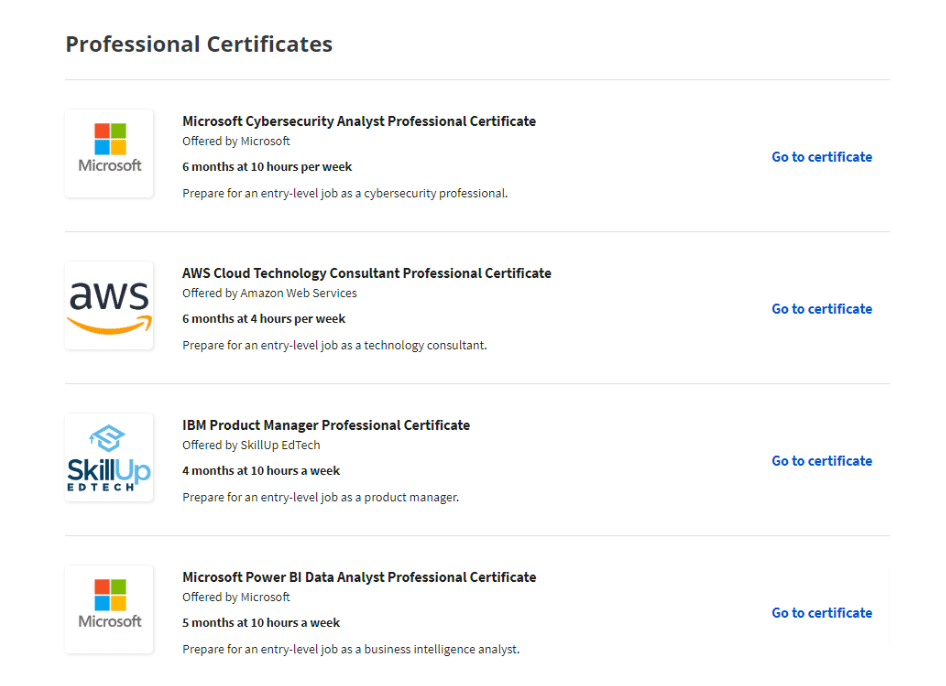
Task: Click the 'Professional Certificates' heading
Action: (x=199, y=44)
